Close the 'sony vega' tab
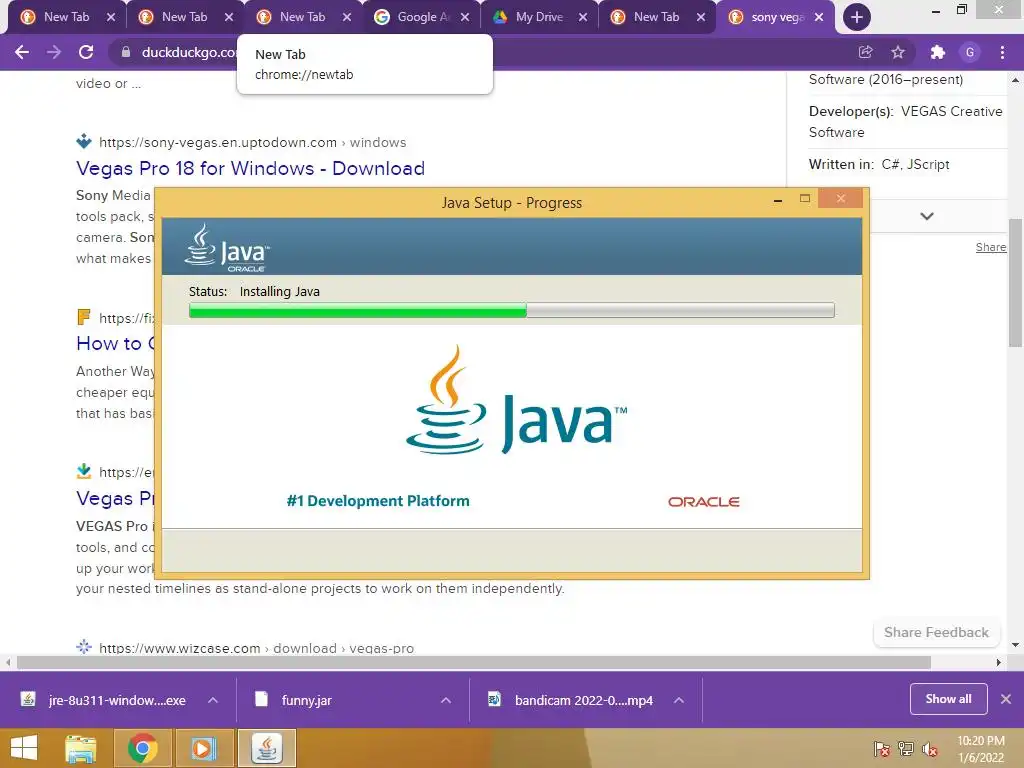This screenshot has width=1024, height=768. 819,17
